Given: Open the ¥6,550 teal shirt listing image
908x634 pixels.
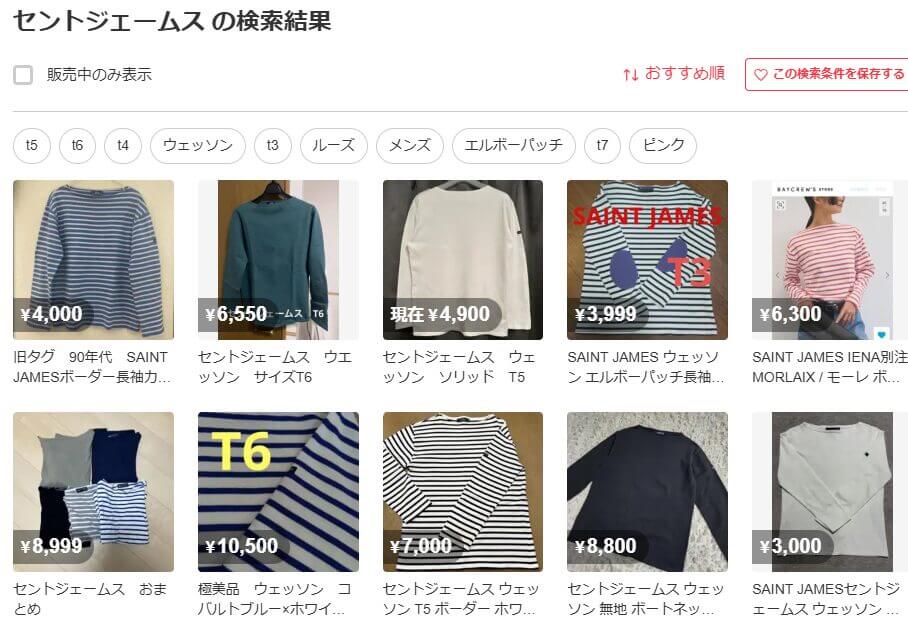Looking at the screenshot, I should pyautogui.click(x=278, y=260).
